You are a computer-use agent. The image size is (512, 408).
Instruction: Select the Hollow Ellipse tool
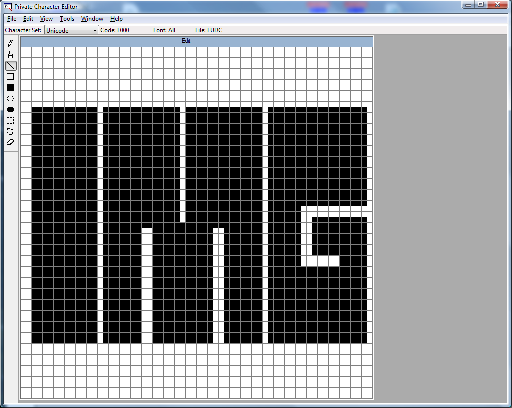(11, 99)
